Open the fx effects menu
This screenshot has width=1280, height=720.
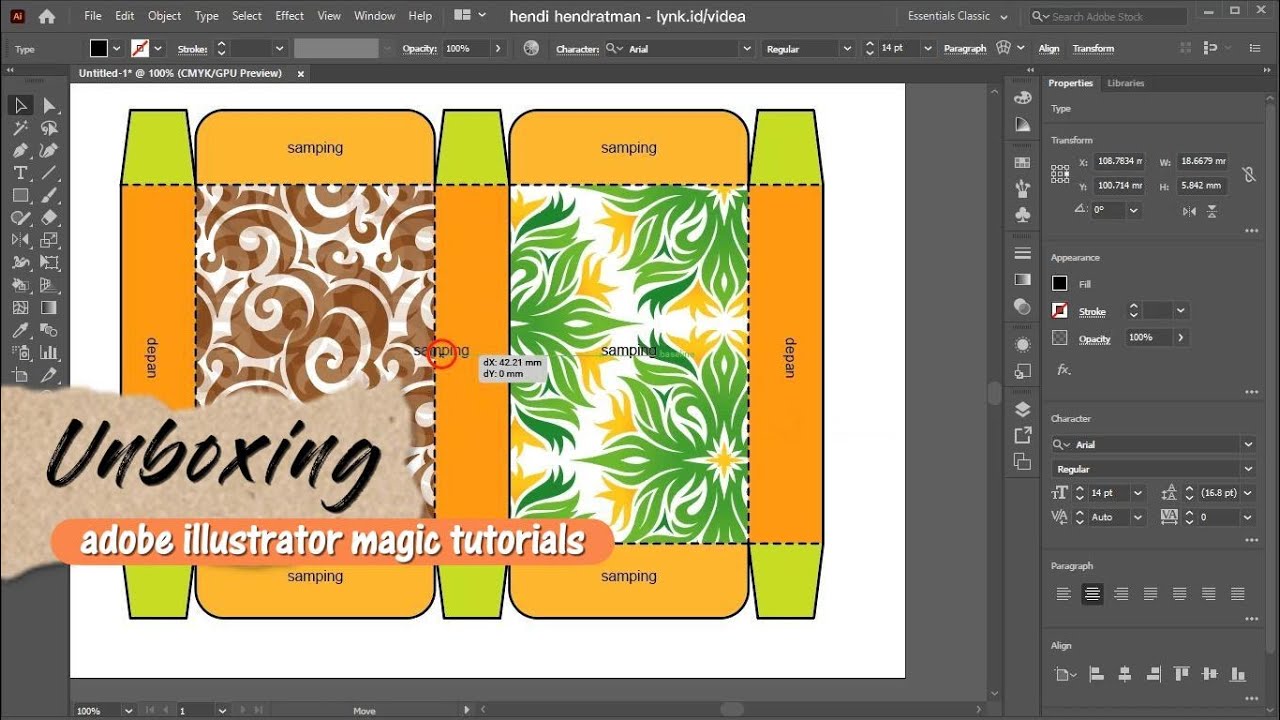pos(1063,369)
